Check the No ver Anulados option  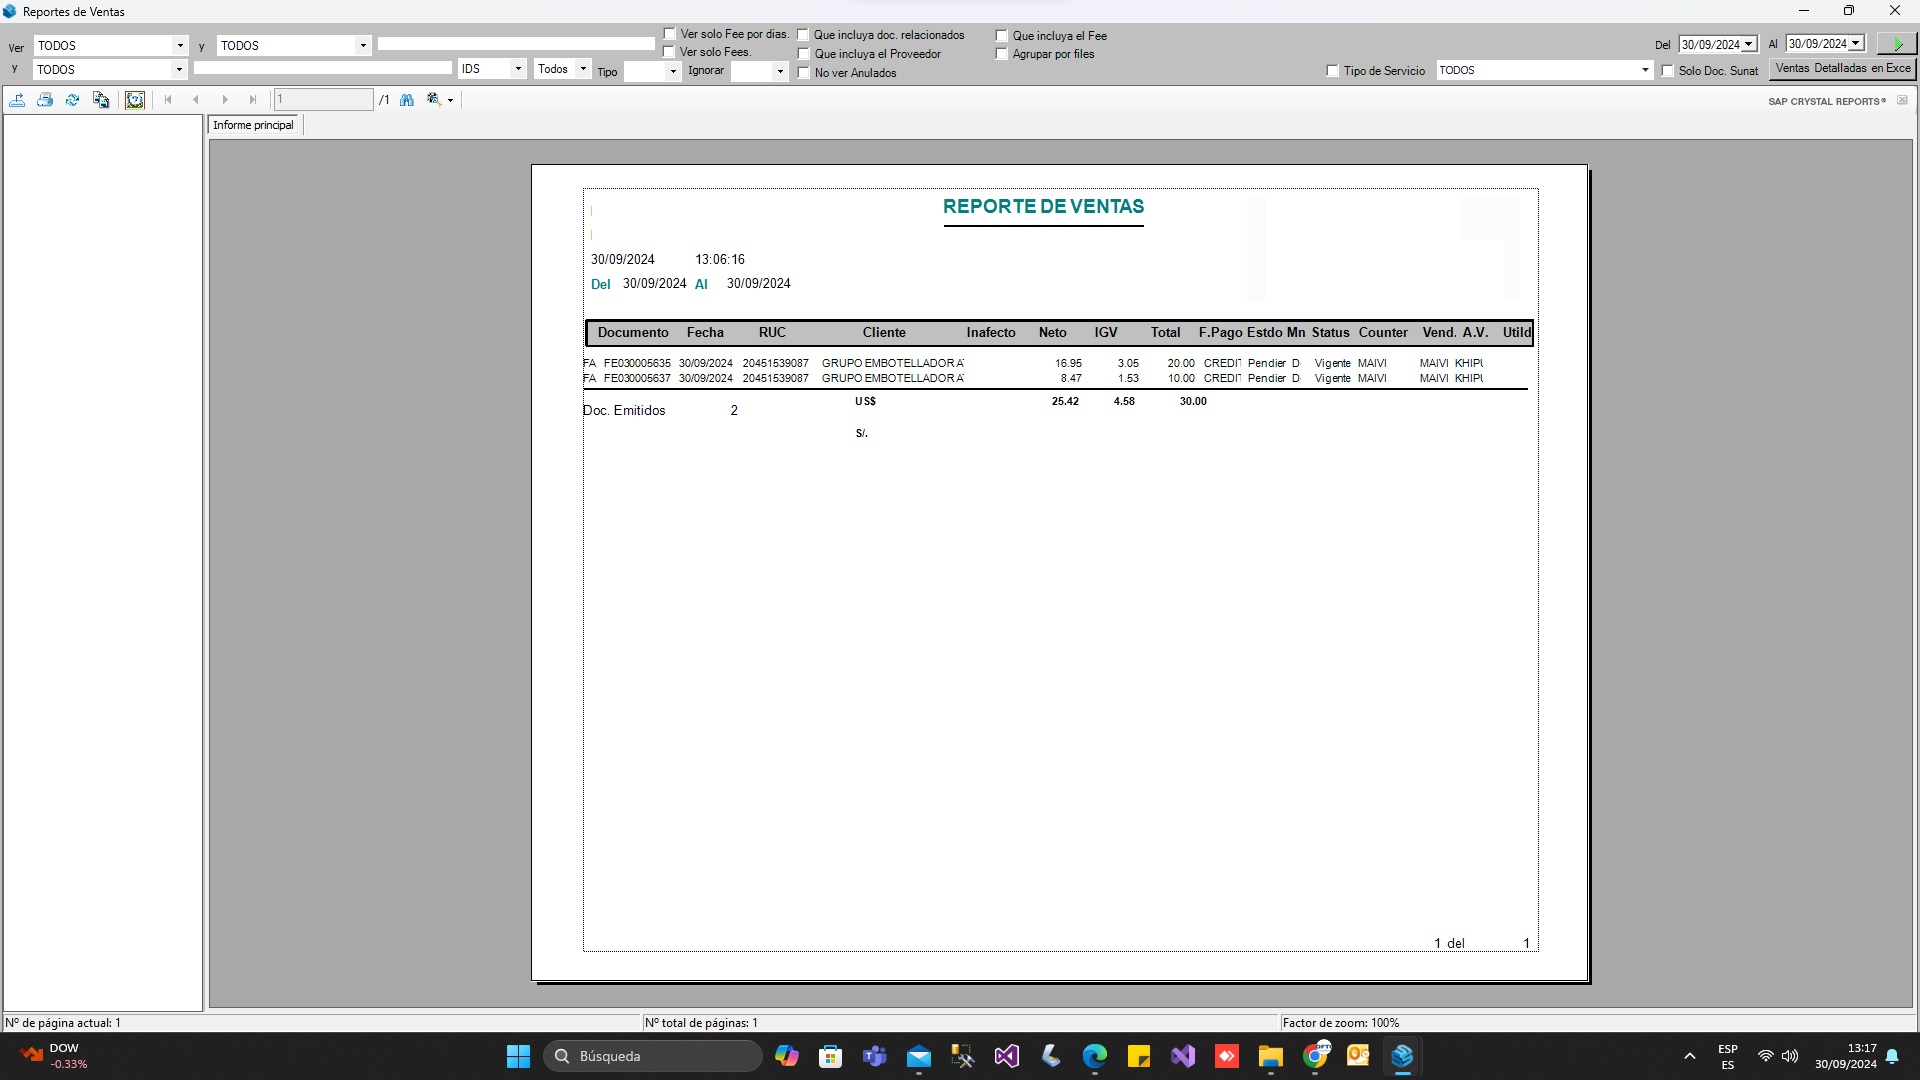point(803,72)
